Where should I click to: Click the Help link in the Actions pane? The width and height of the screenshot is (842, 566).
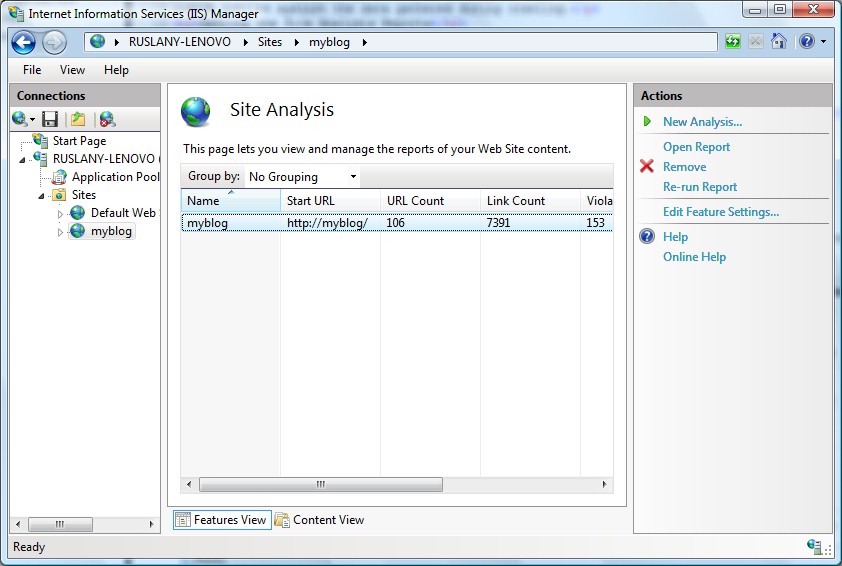click(x=675, y=237)
